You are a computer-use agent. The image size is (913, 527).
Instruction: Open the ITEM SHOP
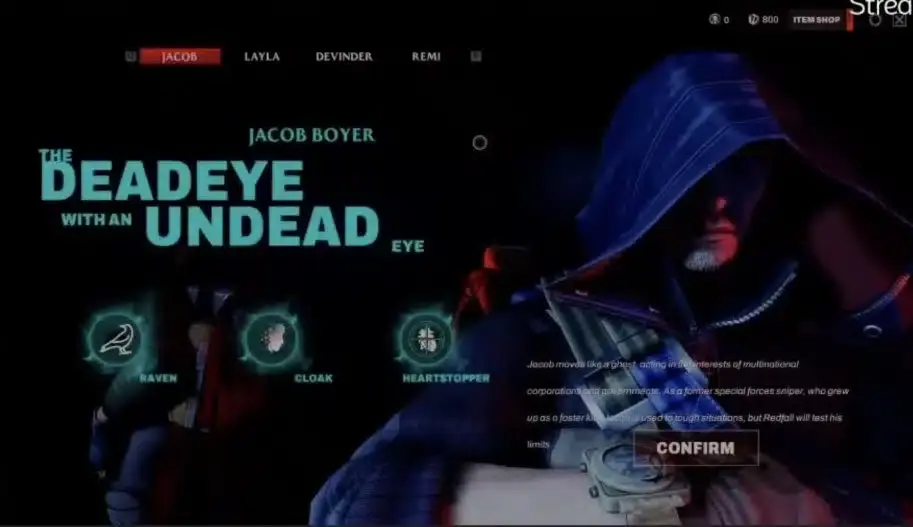pyautogui.click(x=816, y=20)
